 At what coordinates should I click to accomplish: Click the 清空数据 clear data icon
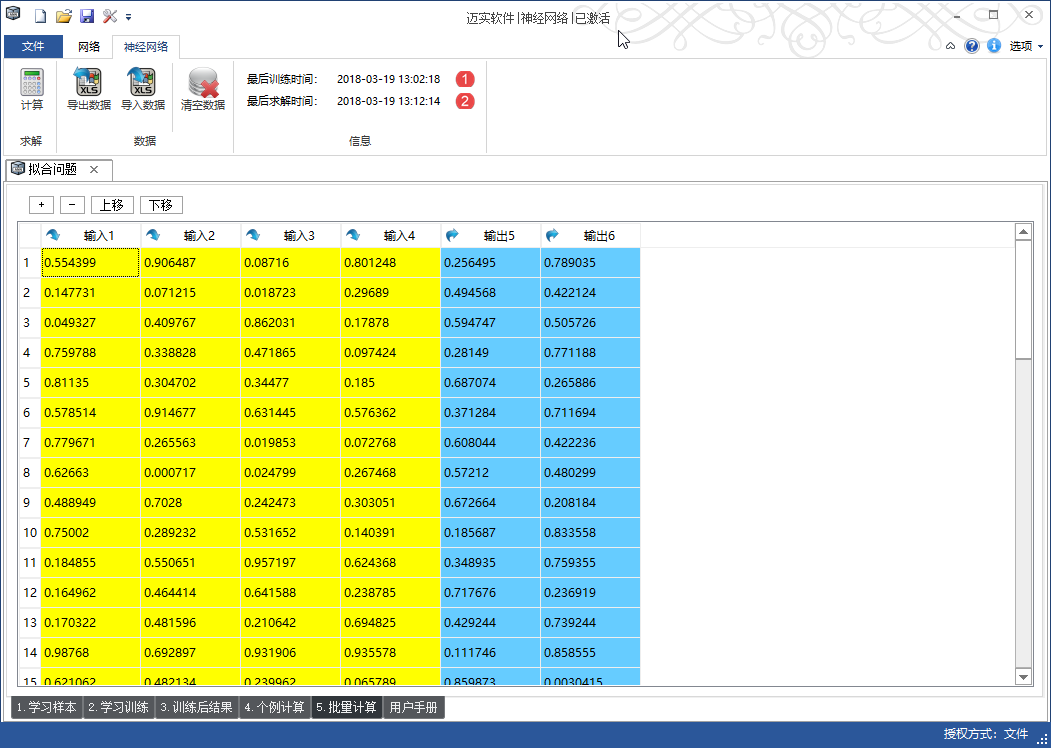(203, 83)
